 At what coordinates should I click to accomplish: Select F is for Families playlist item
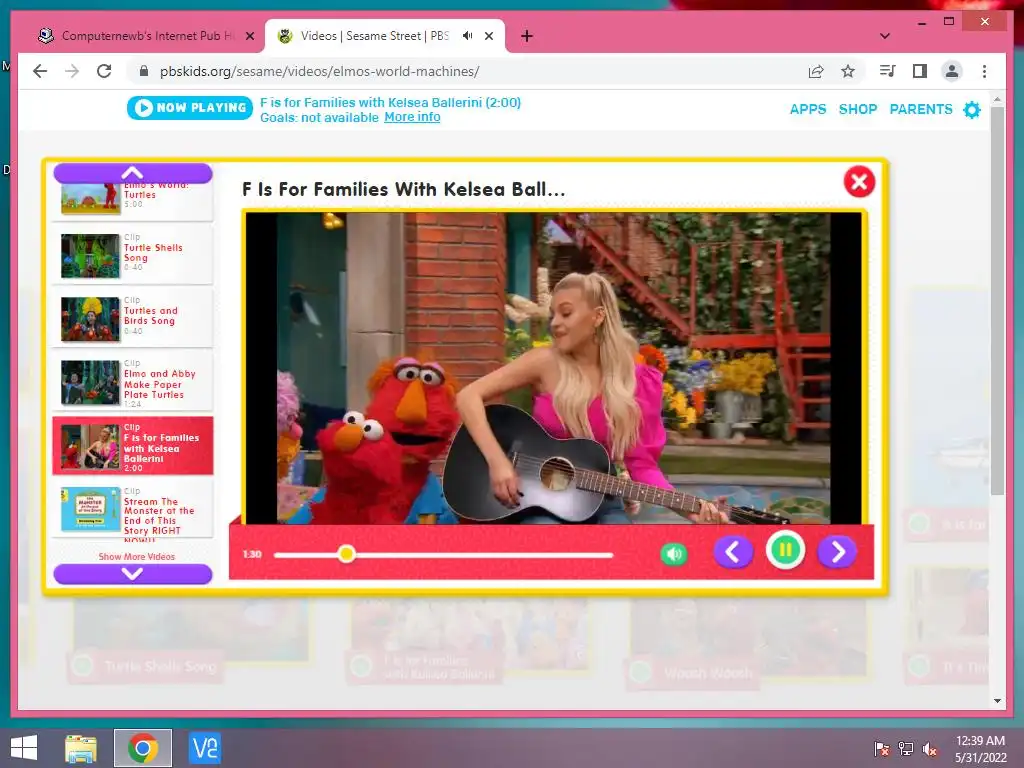coord(133,446)
